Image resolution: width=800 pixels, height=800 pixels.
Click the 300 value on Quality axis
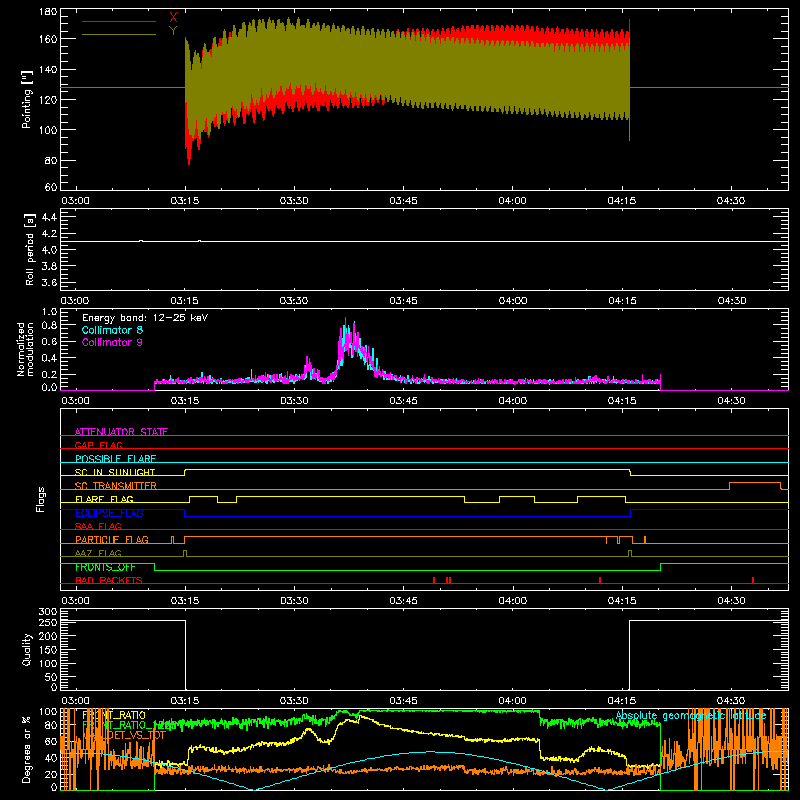(x=48, y=612)
